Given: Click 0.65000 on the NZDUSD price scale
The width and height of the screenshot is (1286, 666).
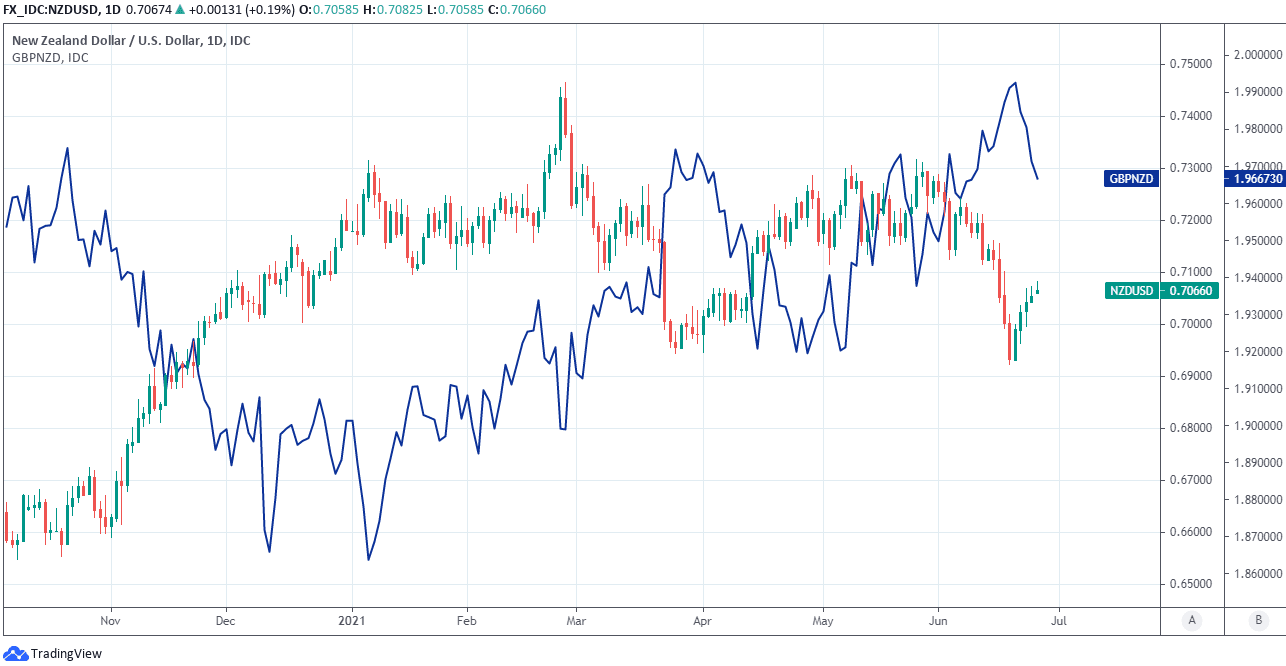Looking at the screenshot, I should 1191,584.
